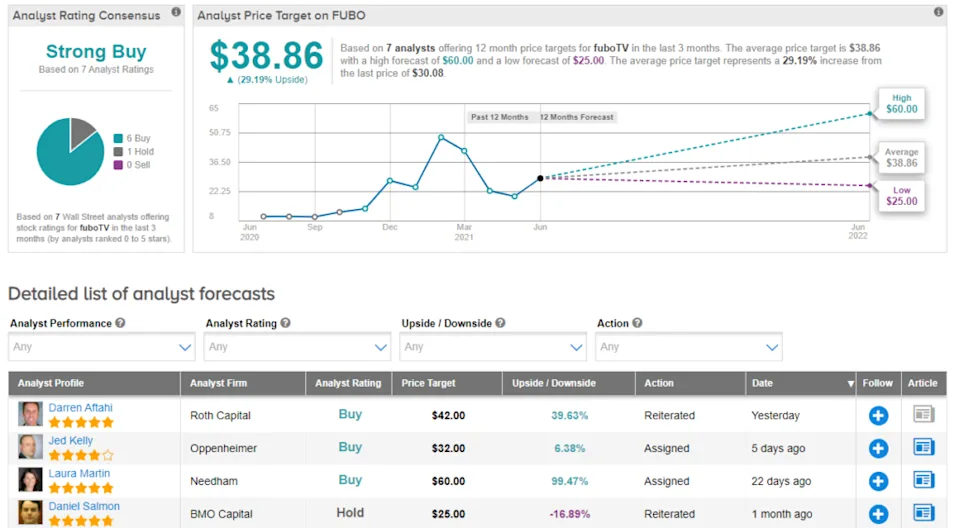Open Laura Martin analyst profile link

(80, 474)
